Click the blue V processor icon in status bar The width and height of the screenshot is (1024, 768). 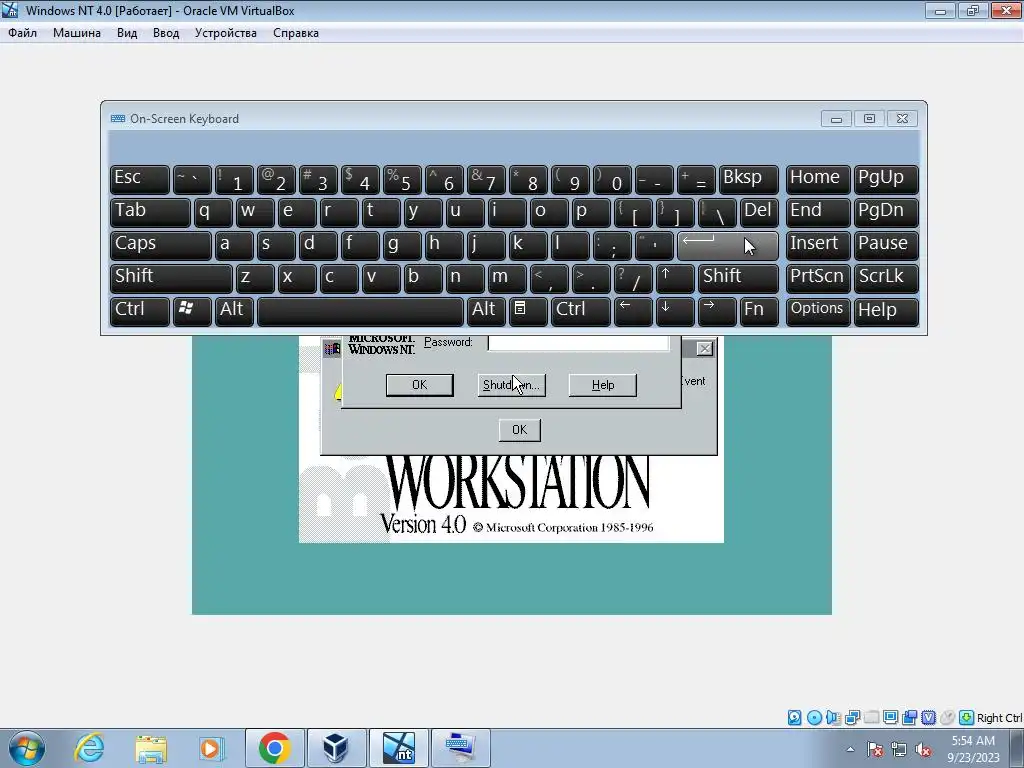coord(928,718)
